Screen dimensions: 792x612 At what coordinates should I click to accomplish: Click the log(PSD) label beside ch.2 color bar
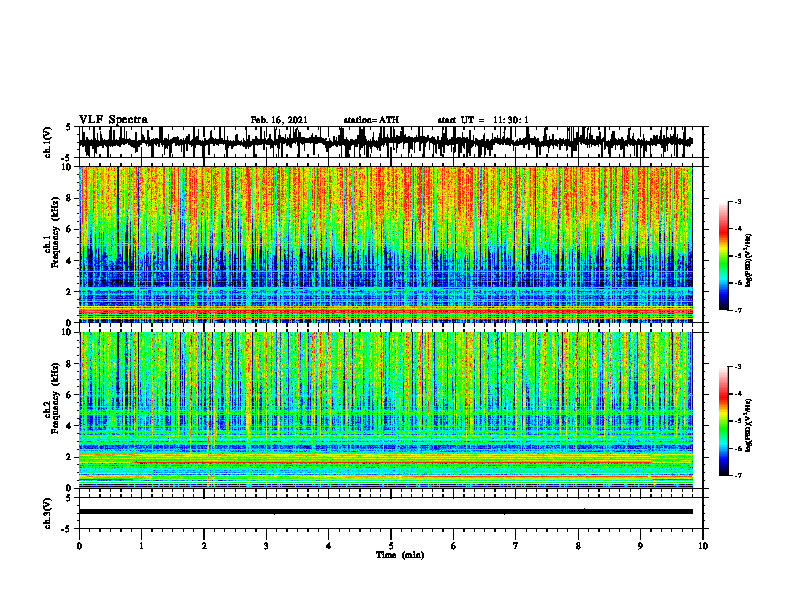click(x=749, y=426)
